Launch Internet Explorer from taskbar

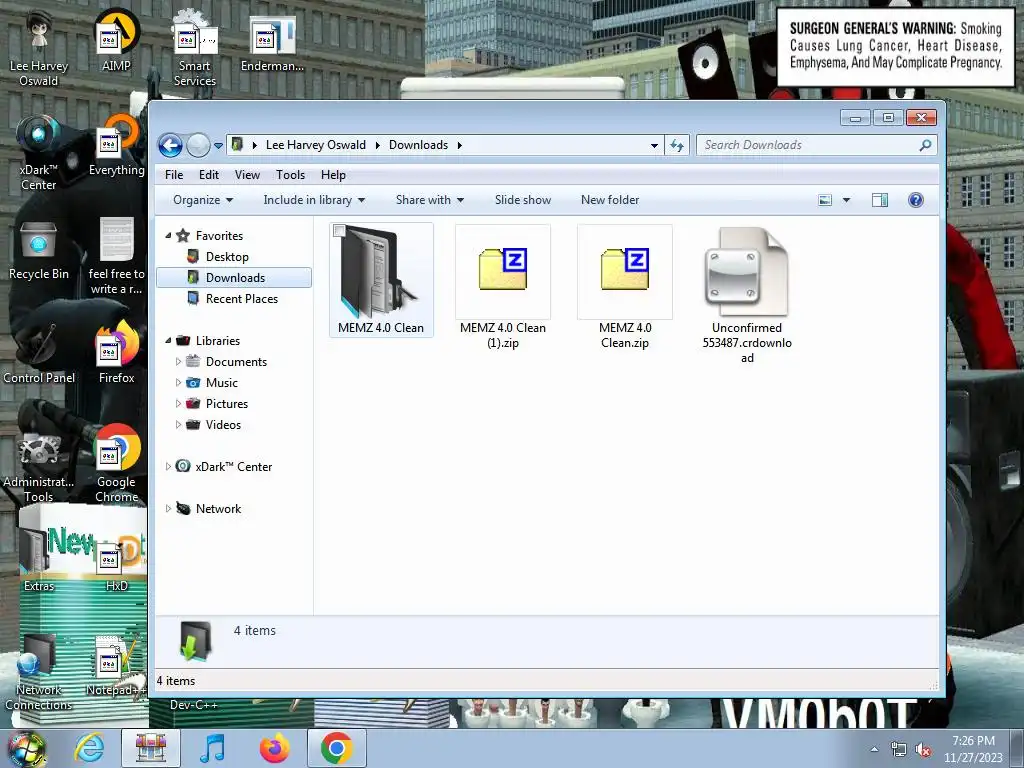click(x=89, y=748)
